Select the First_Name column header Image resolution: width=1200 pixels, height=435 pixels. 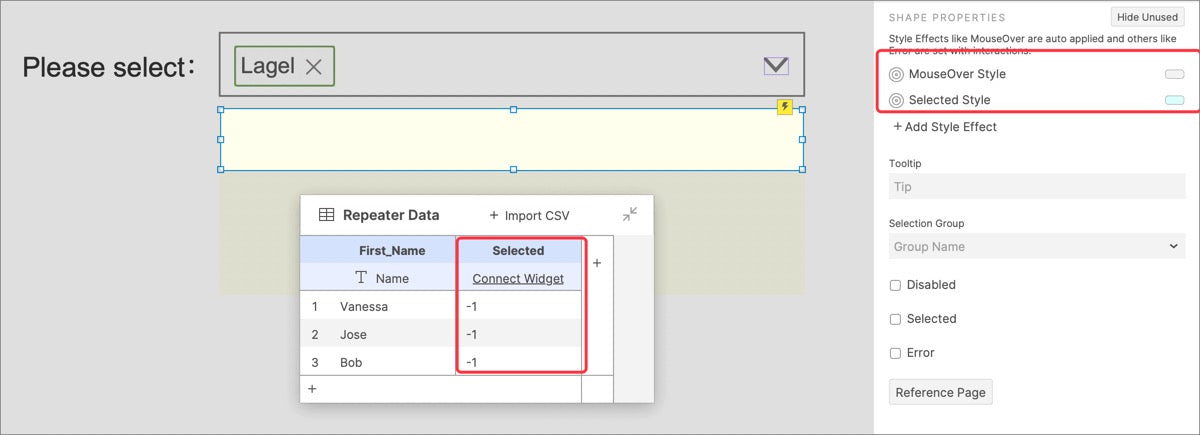(x=392, y=251)
